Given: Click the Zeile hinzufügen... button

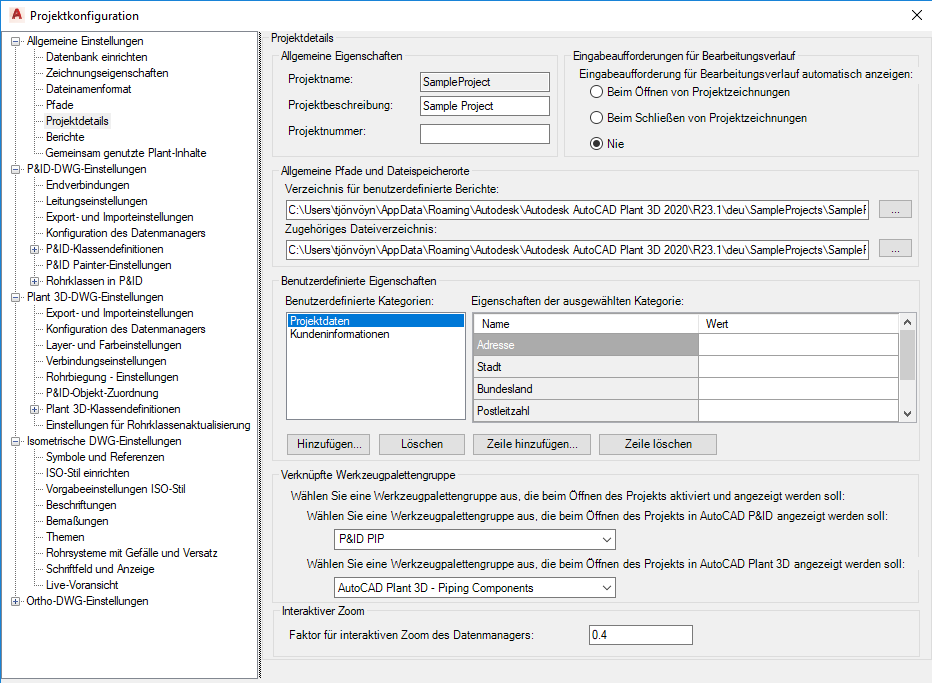Looking at the screenshot, I should point(532,444).
